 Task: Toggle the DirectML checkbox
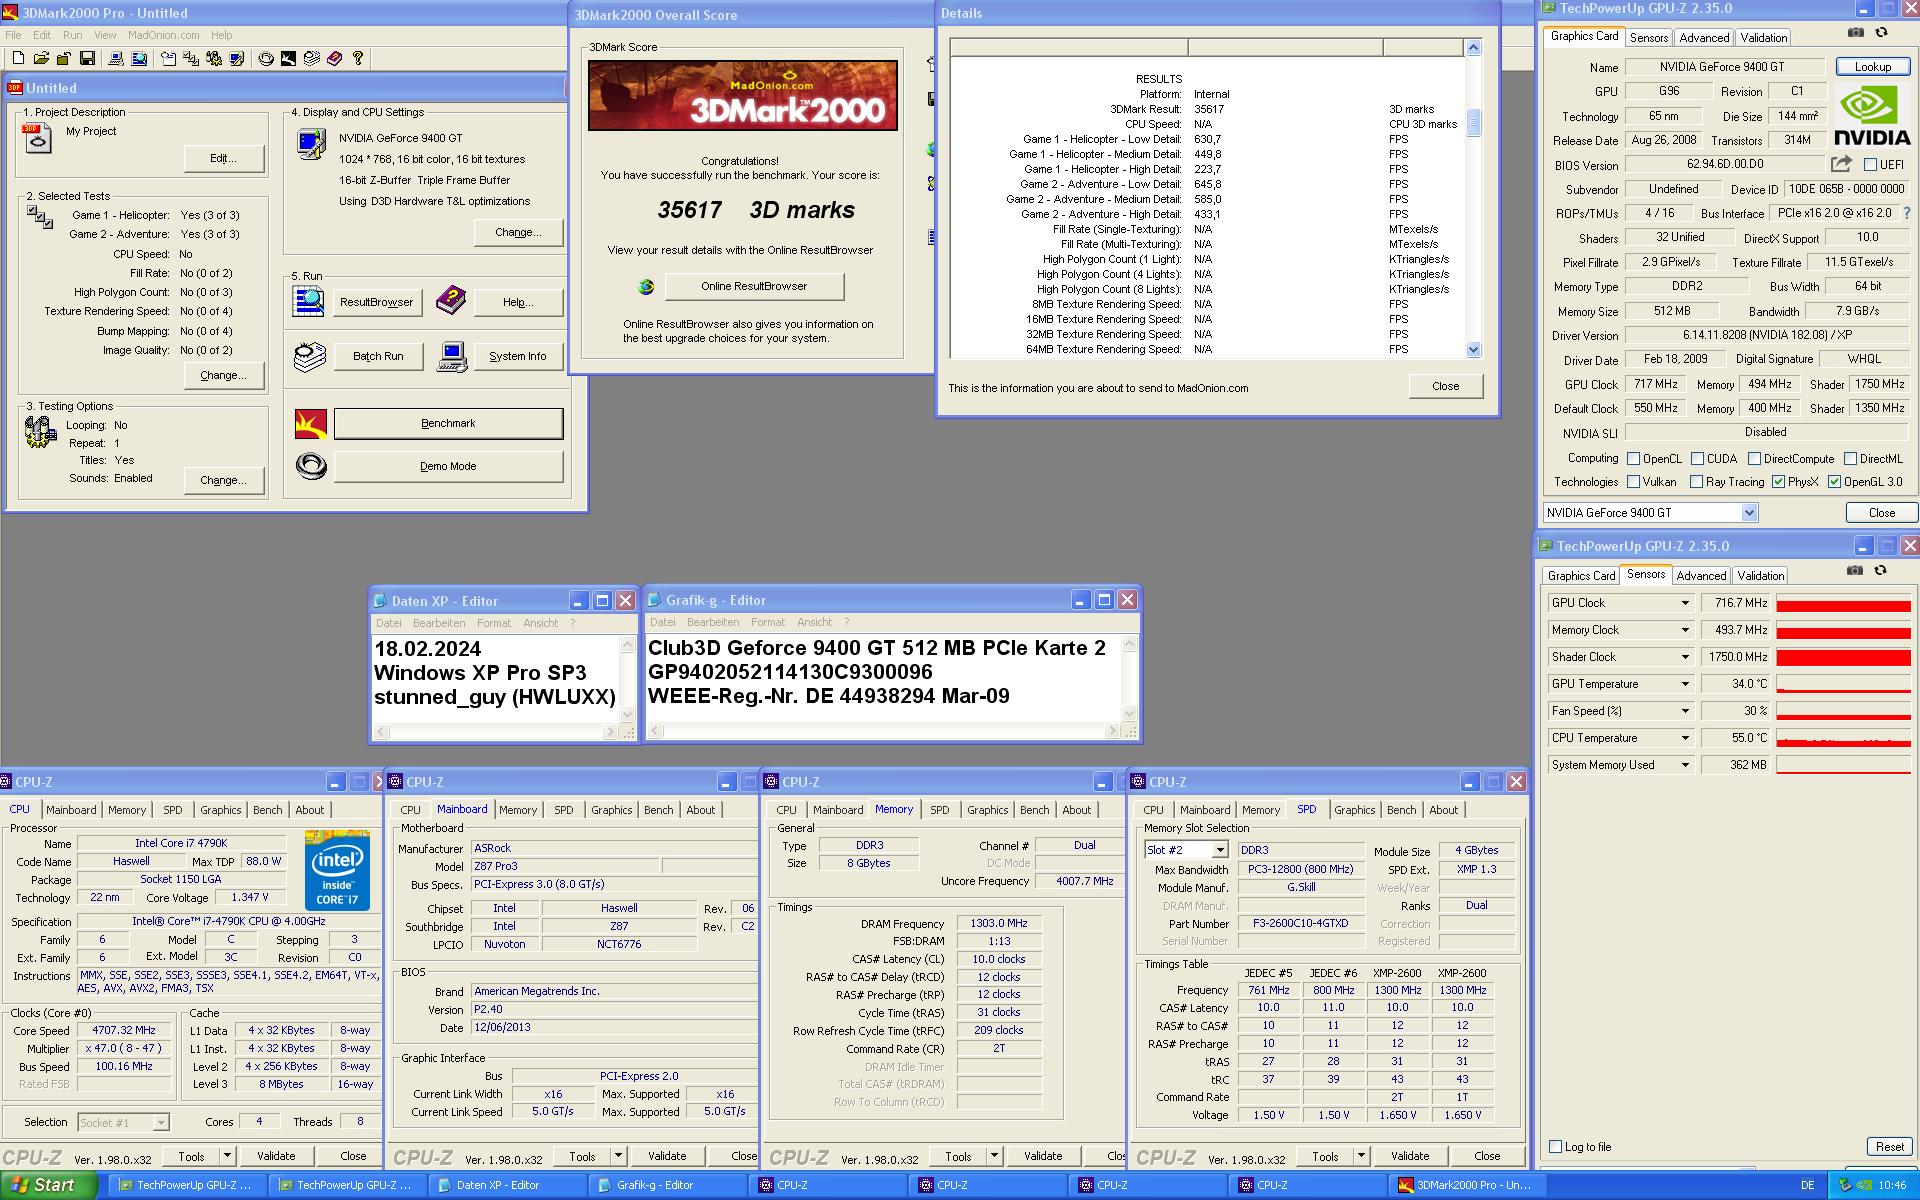pos(1850,459)
